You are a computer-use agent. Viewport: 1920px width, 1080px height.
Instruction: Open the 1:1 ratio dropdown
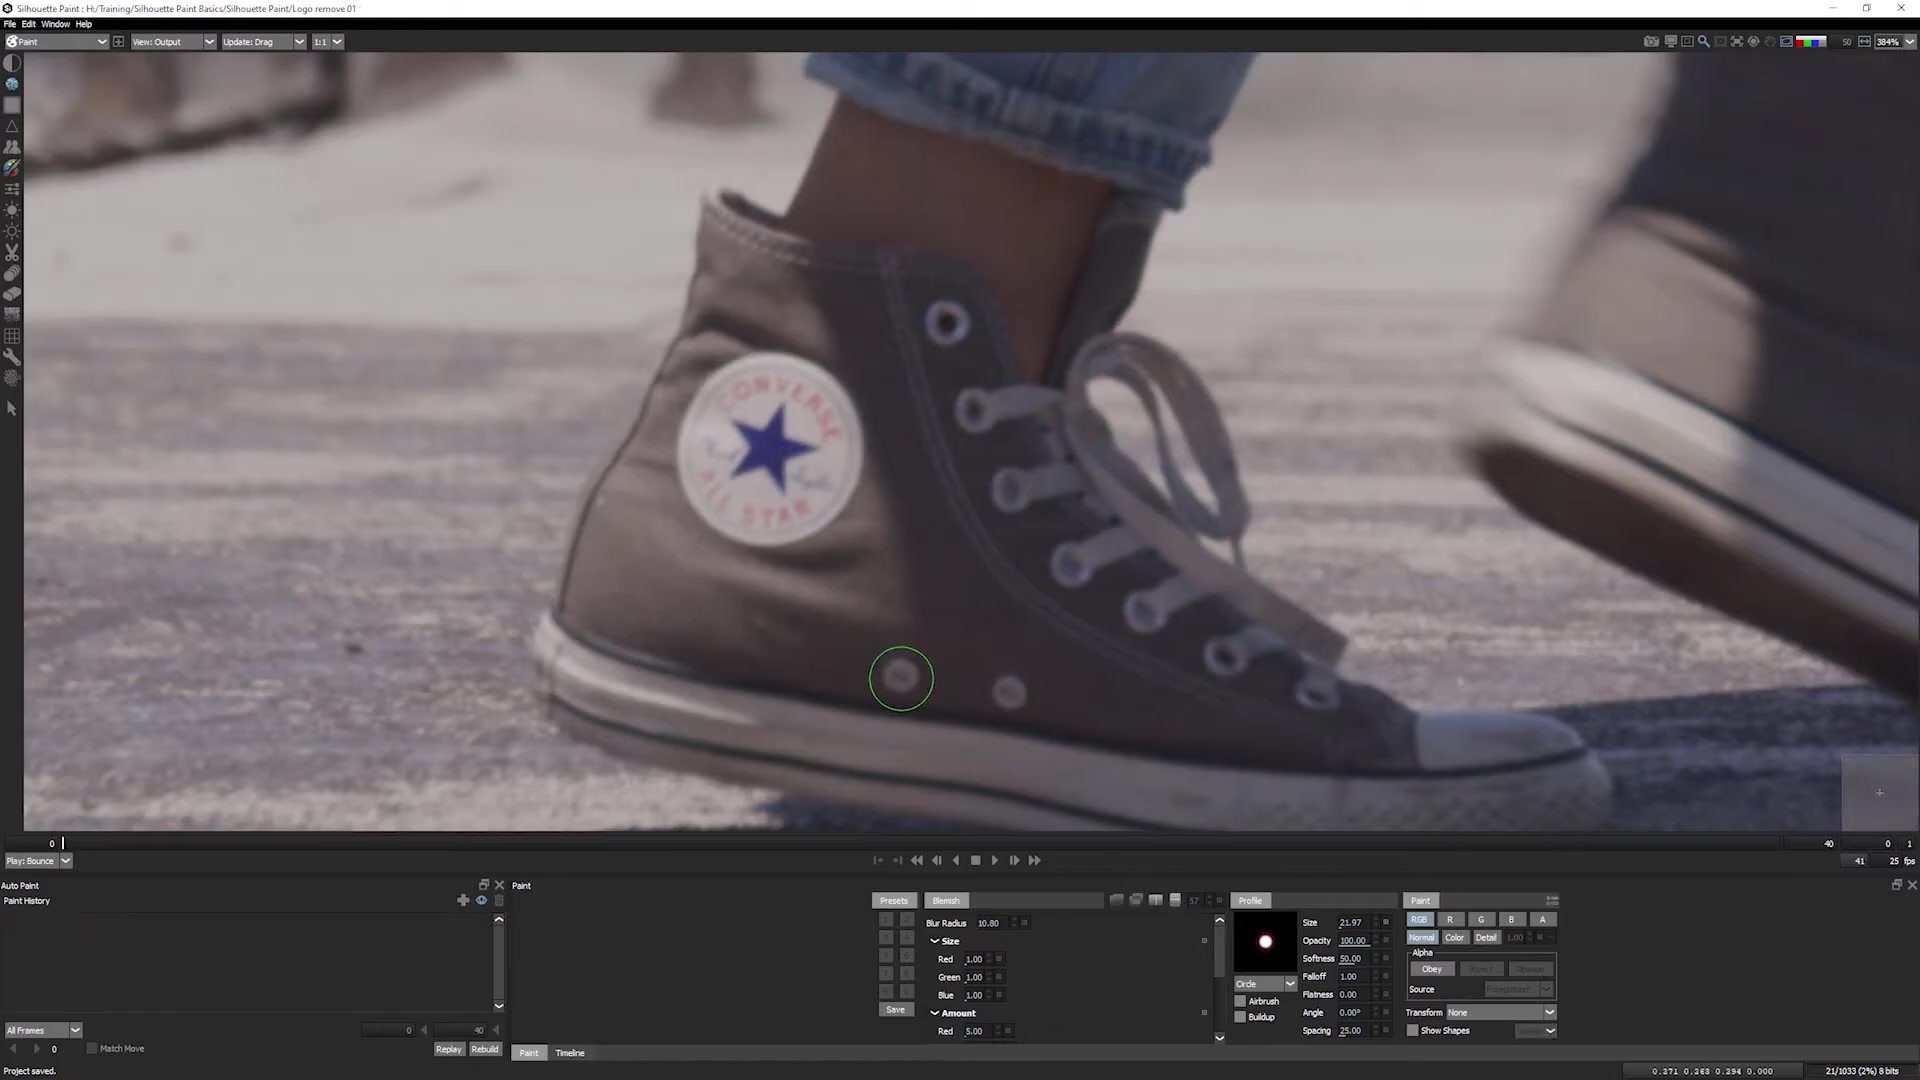327,42
